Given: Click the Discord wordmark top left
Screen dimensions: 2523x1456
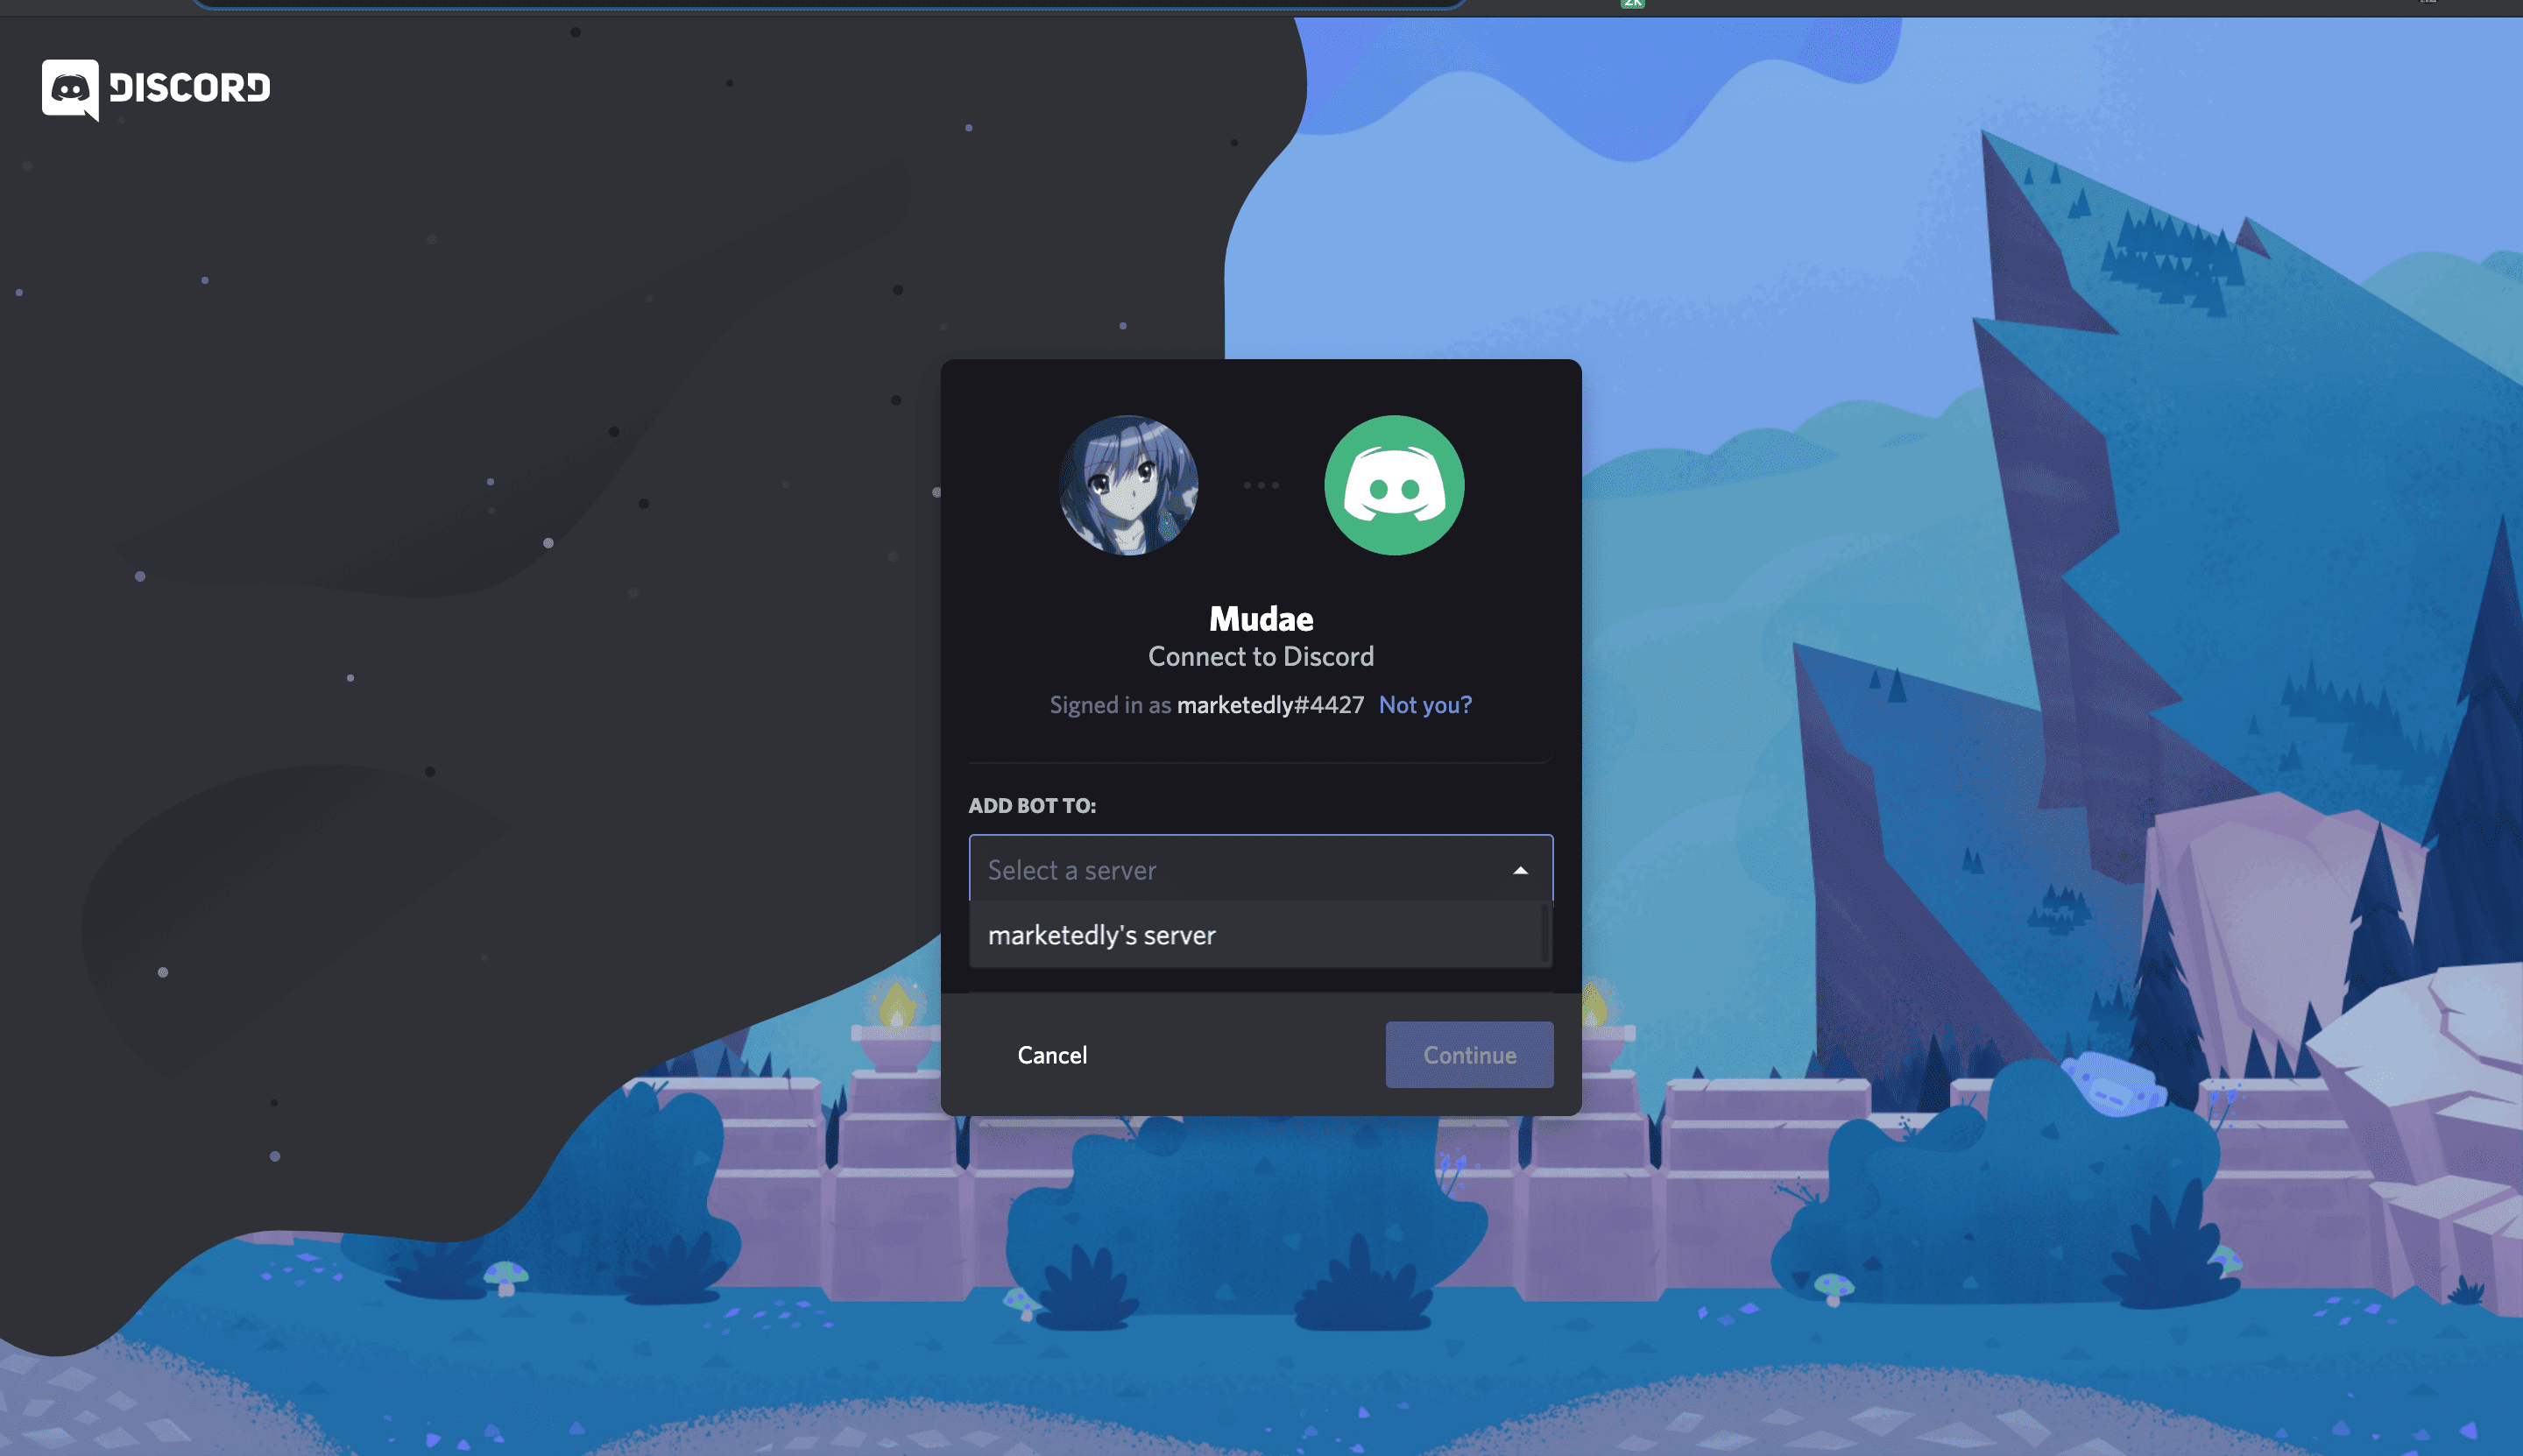Looking at the screenshot, I should point(154,85).
